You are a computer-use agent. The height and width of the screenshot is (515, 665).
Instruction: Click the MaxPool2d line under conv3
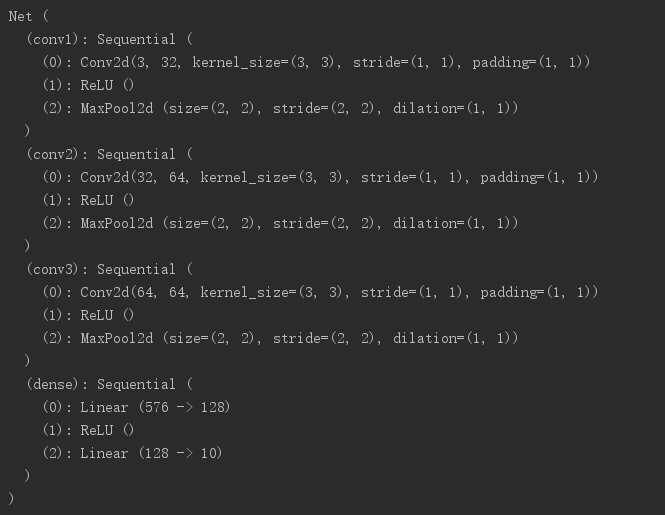pos(280,338)
